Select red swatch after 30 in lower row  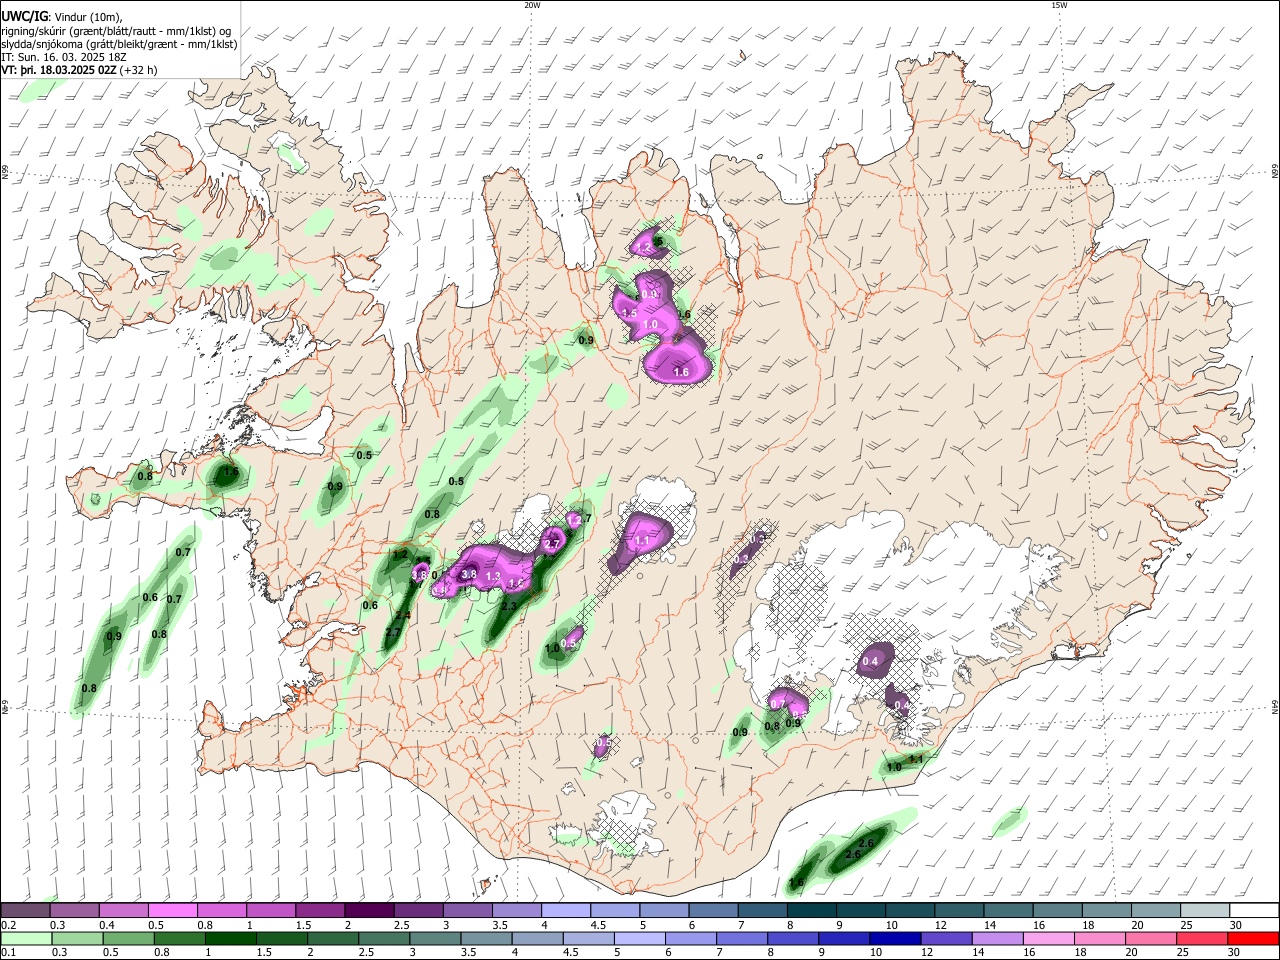coord(1253,939)
